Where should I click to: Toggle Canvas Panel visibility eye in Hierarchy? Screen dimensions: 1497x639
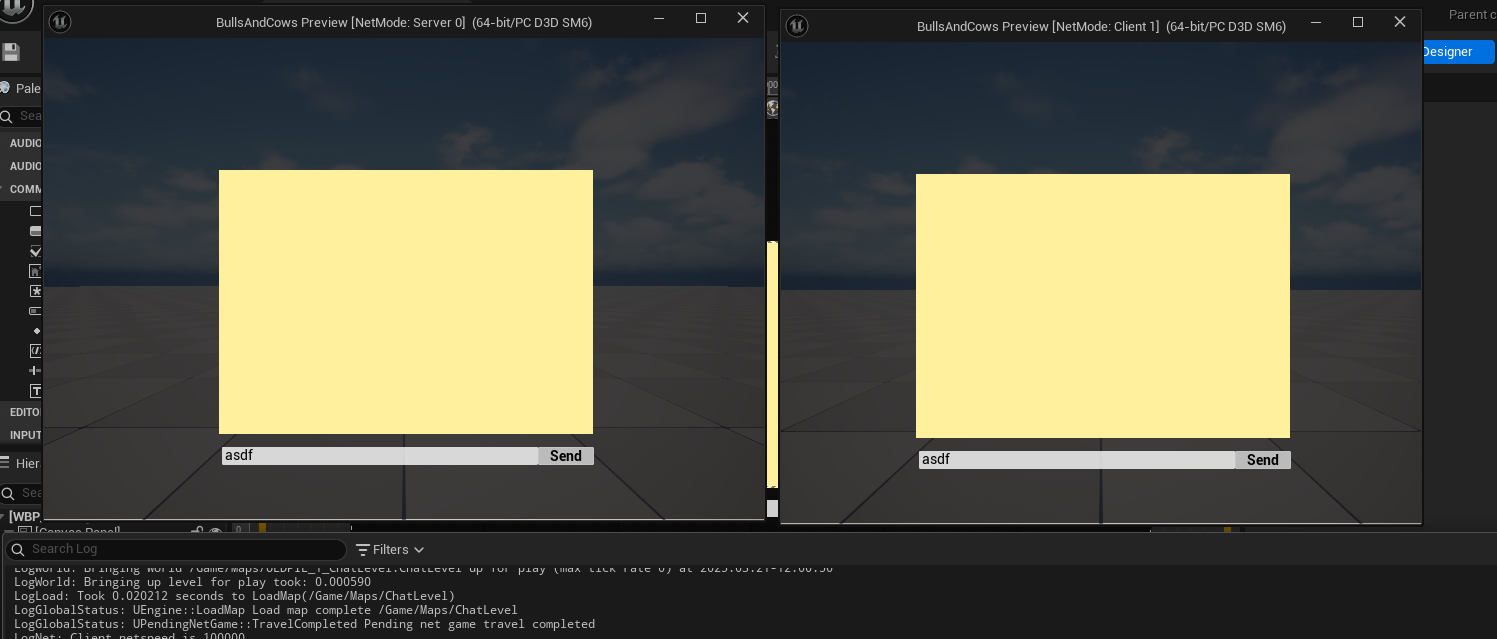[215, 532]
